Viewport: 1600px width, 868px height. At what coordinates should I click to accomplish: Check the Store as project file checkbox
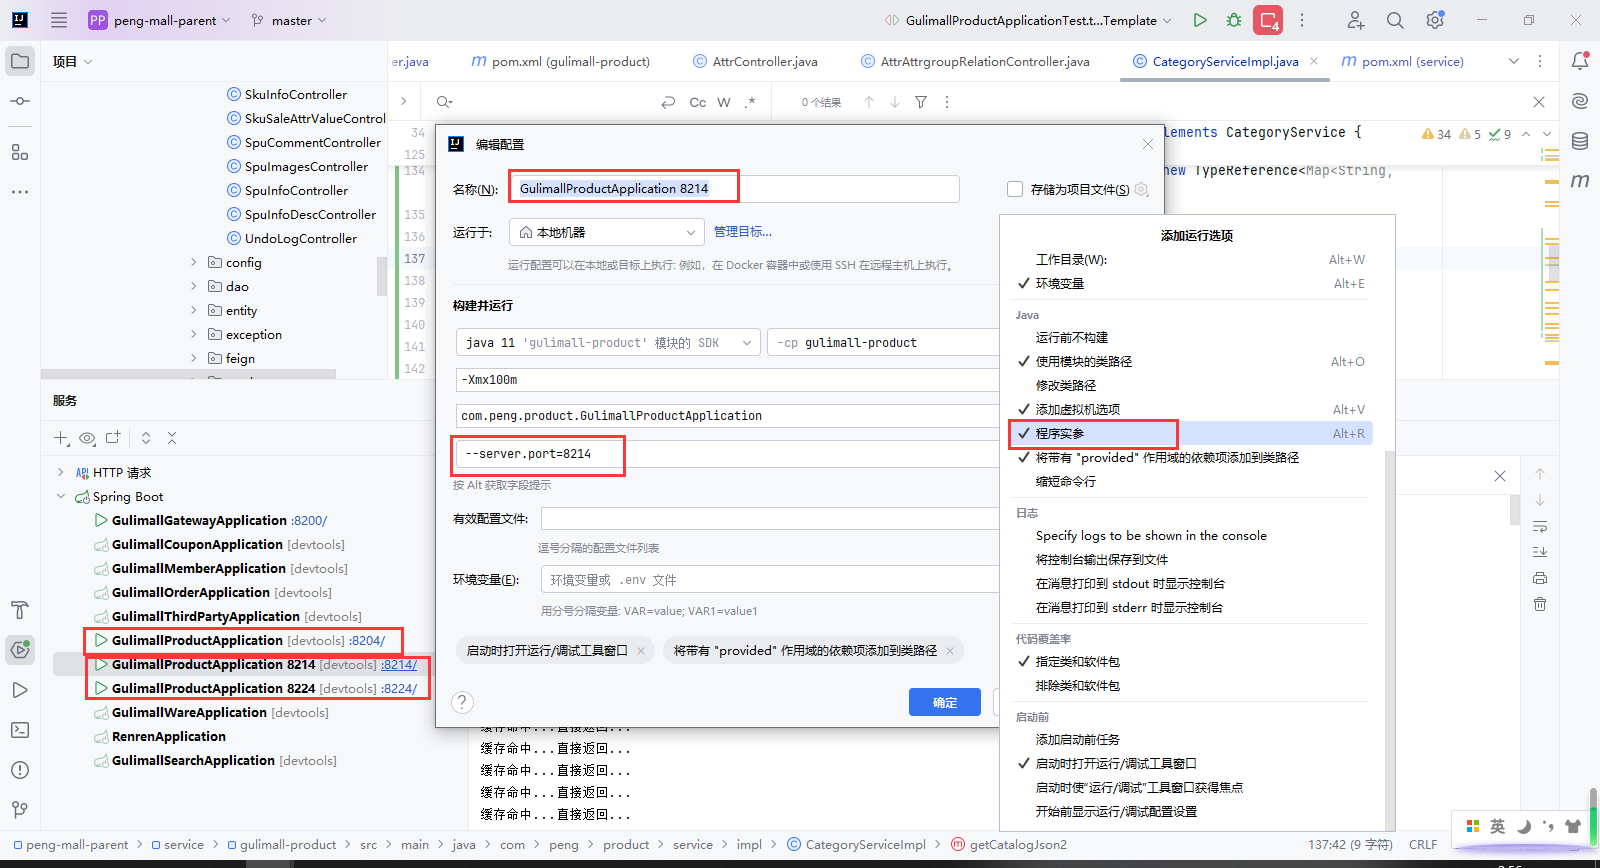pyautogui.click(x=1015, y=189)
